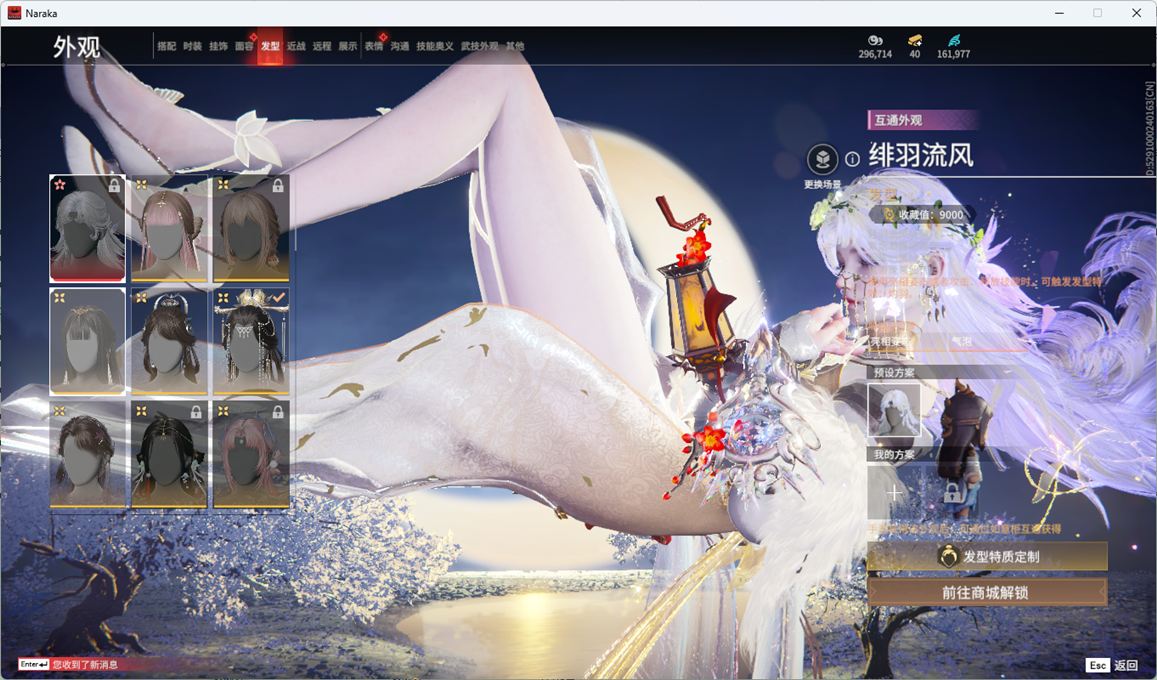Select the pink long hair hairstyle thumbnail
Viewport: 1157px width, 680px height.
coord(169,229)
